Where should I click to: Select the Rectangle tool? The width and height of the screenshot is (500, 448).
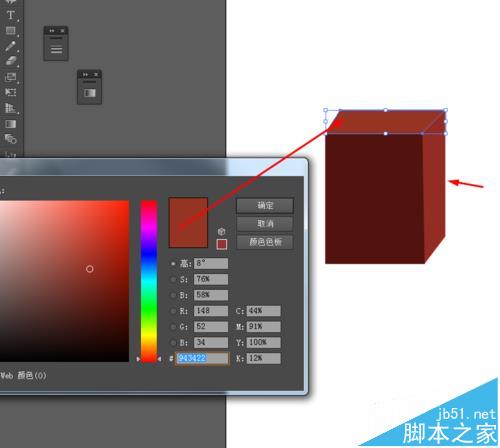11,31
